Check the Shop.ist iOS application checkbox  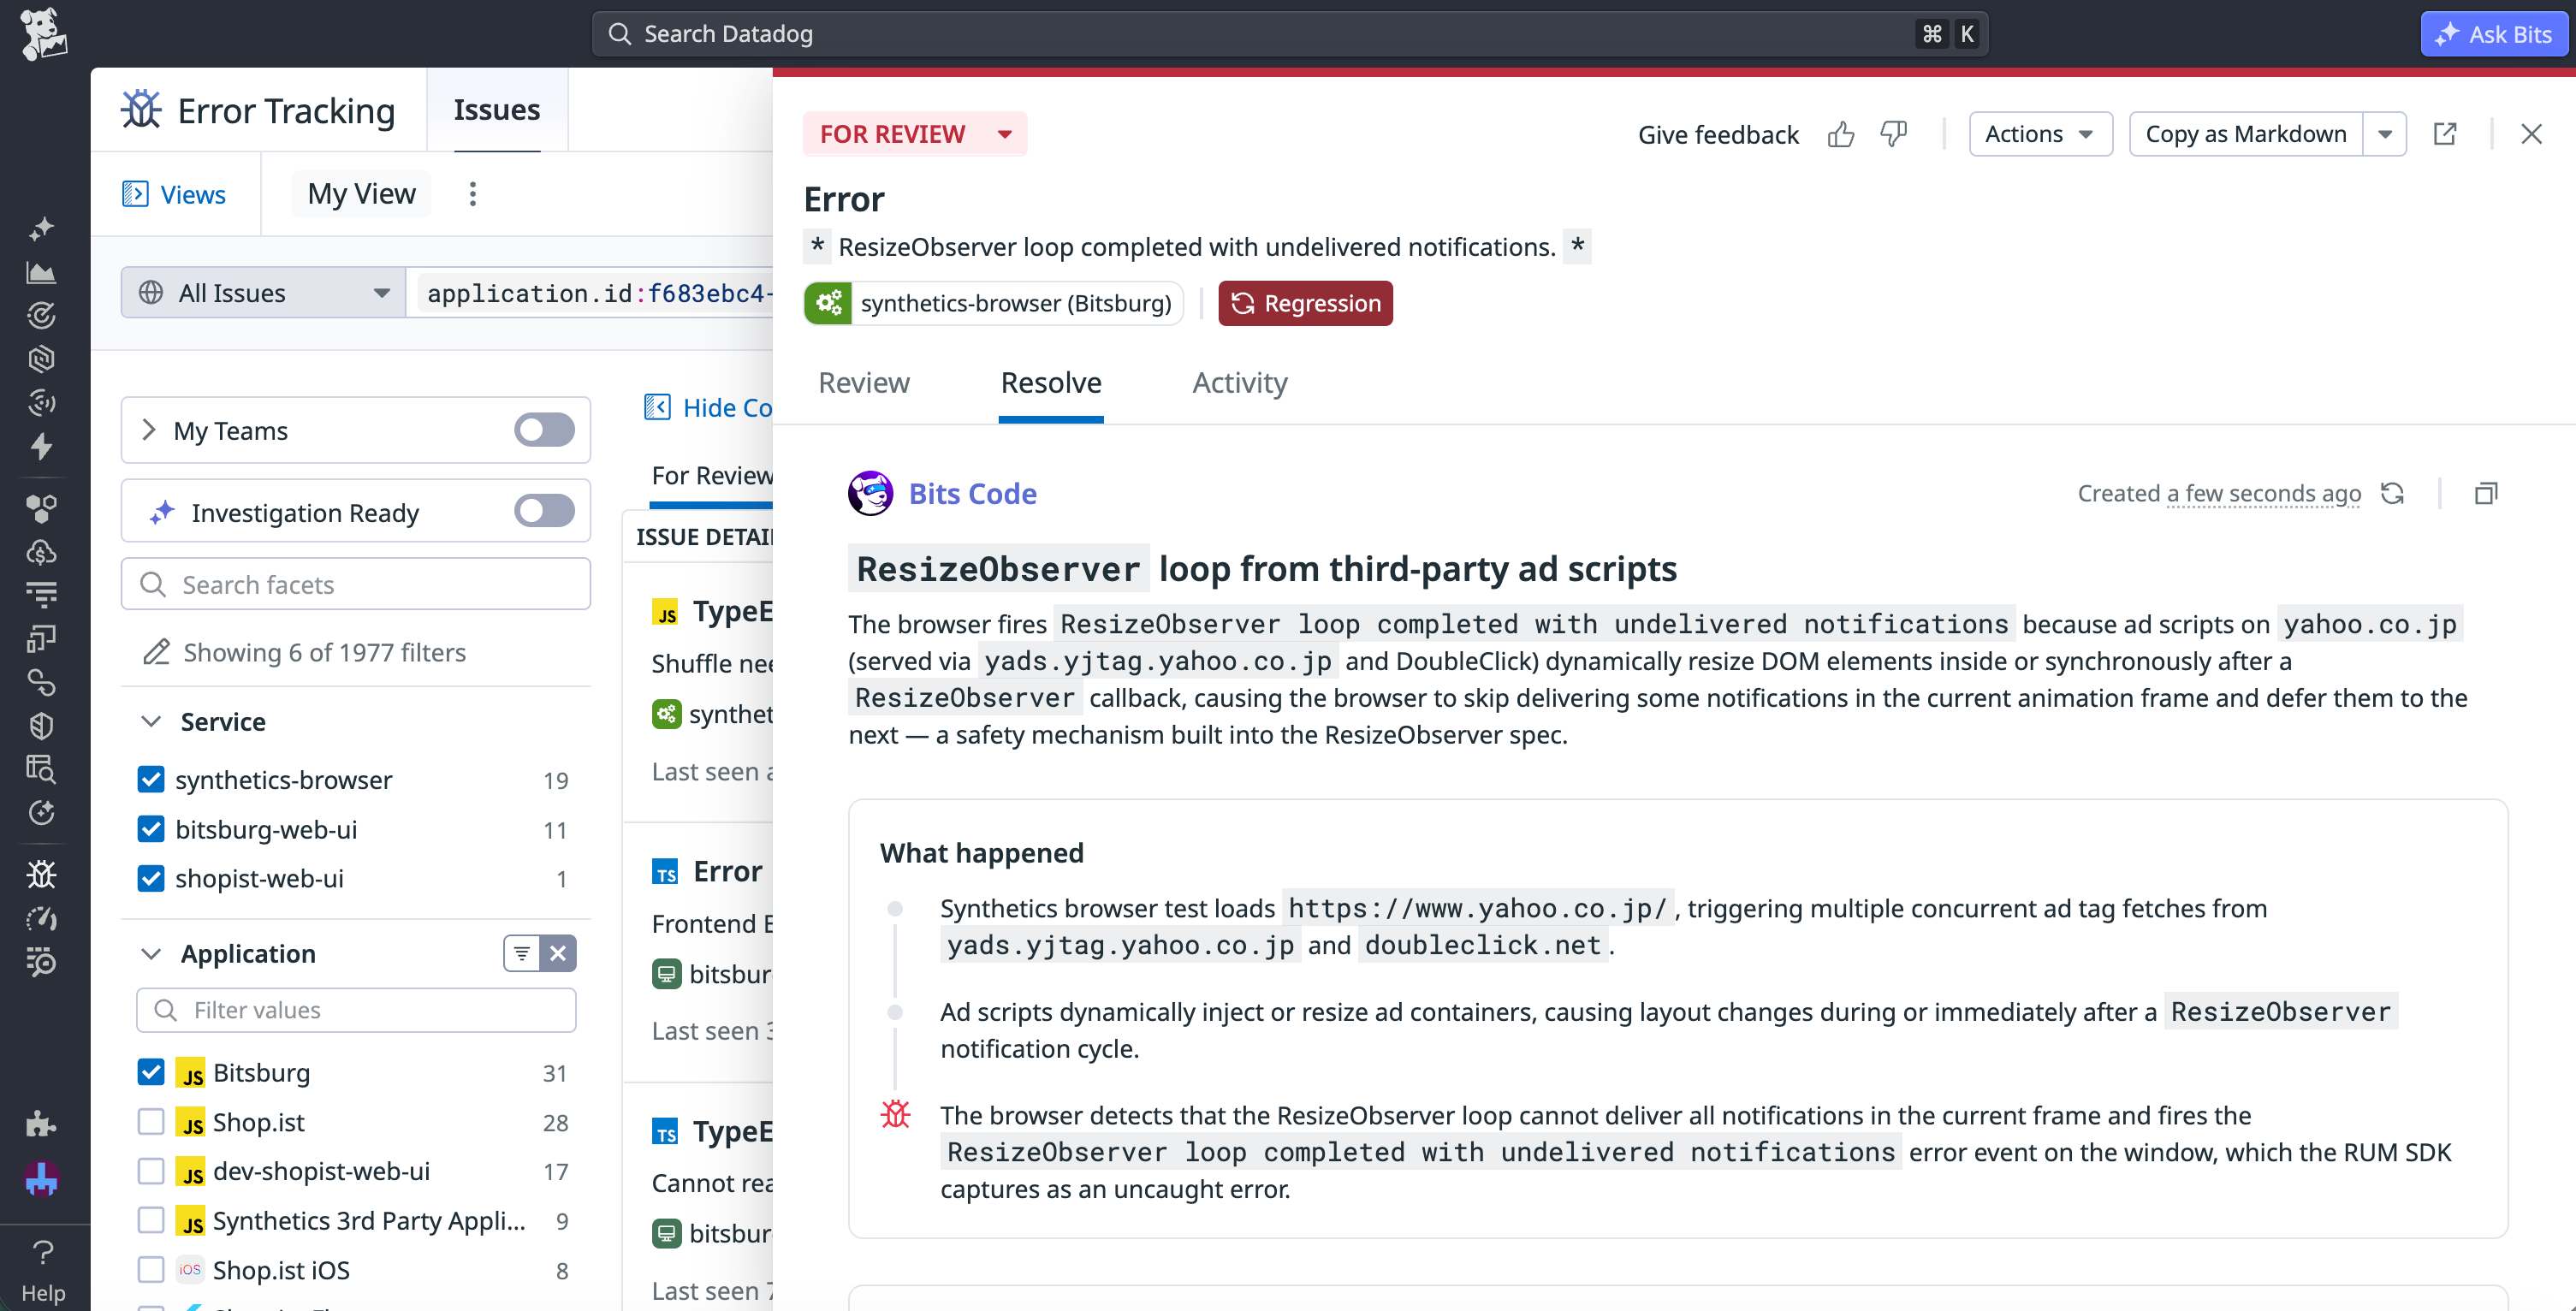coord(151,1270)
